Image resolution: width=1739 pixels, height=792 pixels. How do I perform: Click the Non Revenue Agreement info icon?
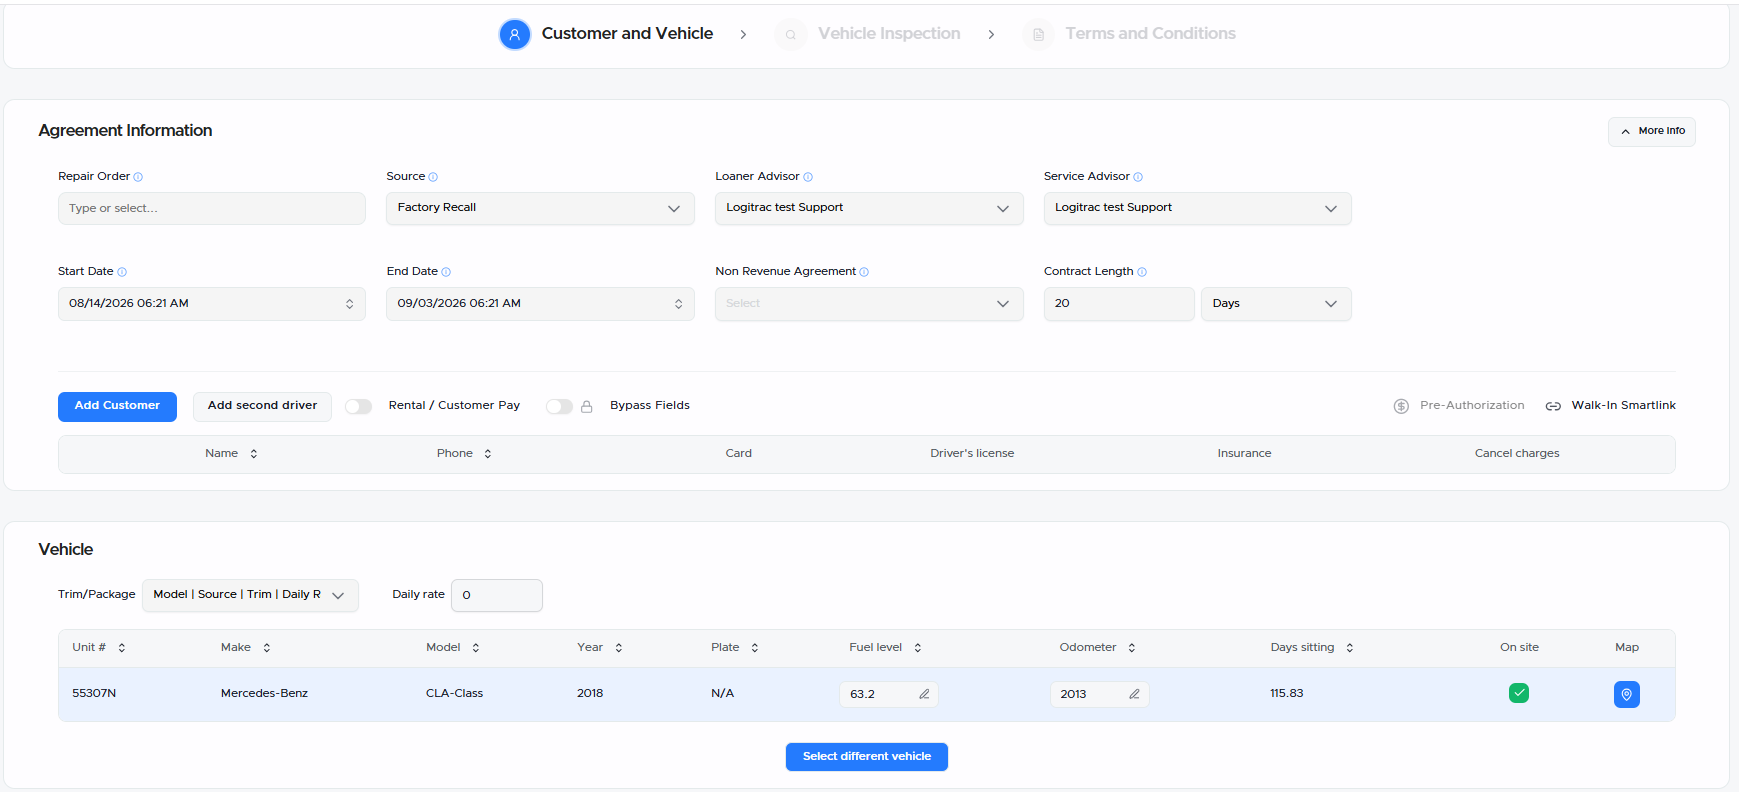864,272
